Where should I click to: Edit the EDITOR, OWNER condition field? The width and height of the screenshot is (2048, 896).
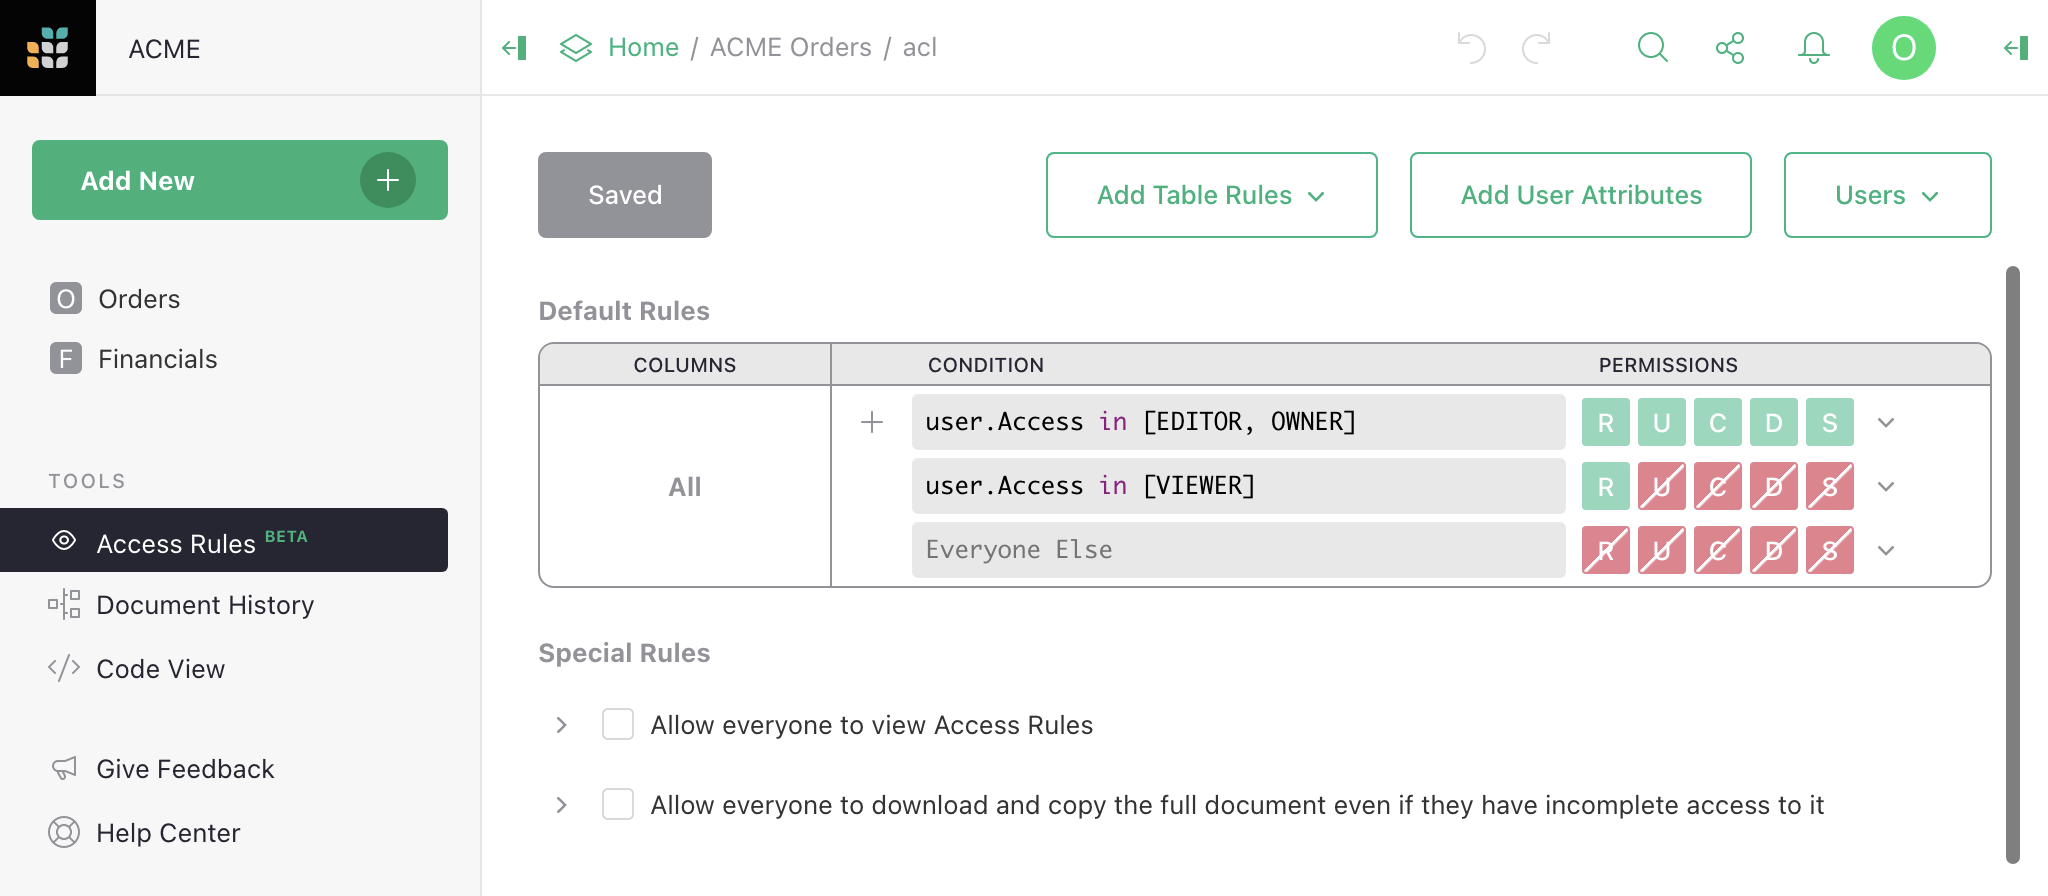pos(1239,422)
